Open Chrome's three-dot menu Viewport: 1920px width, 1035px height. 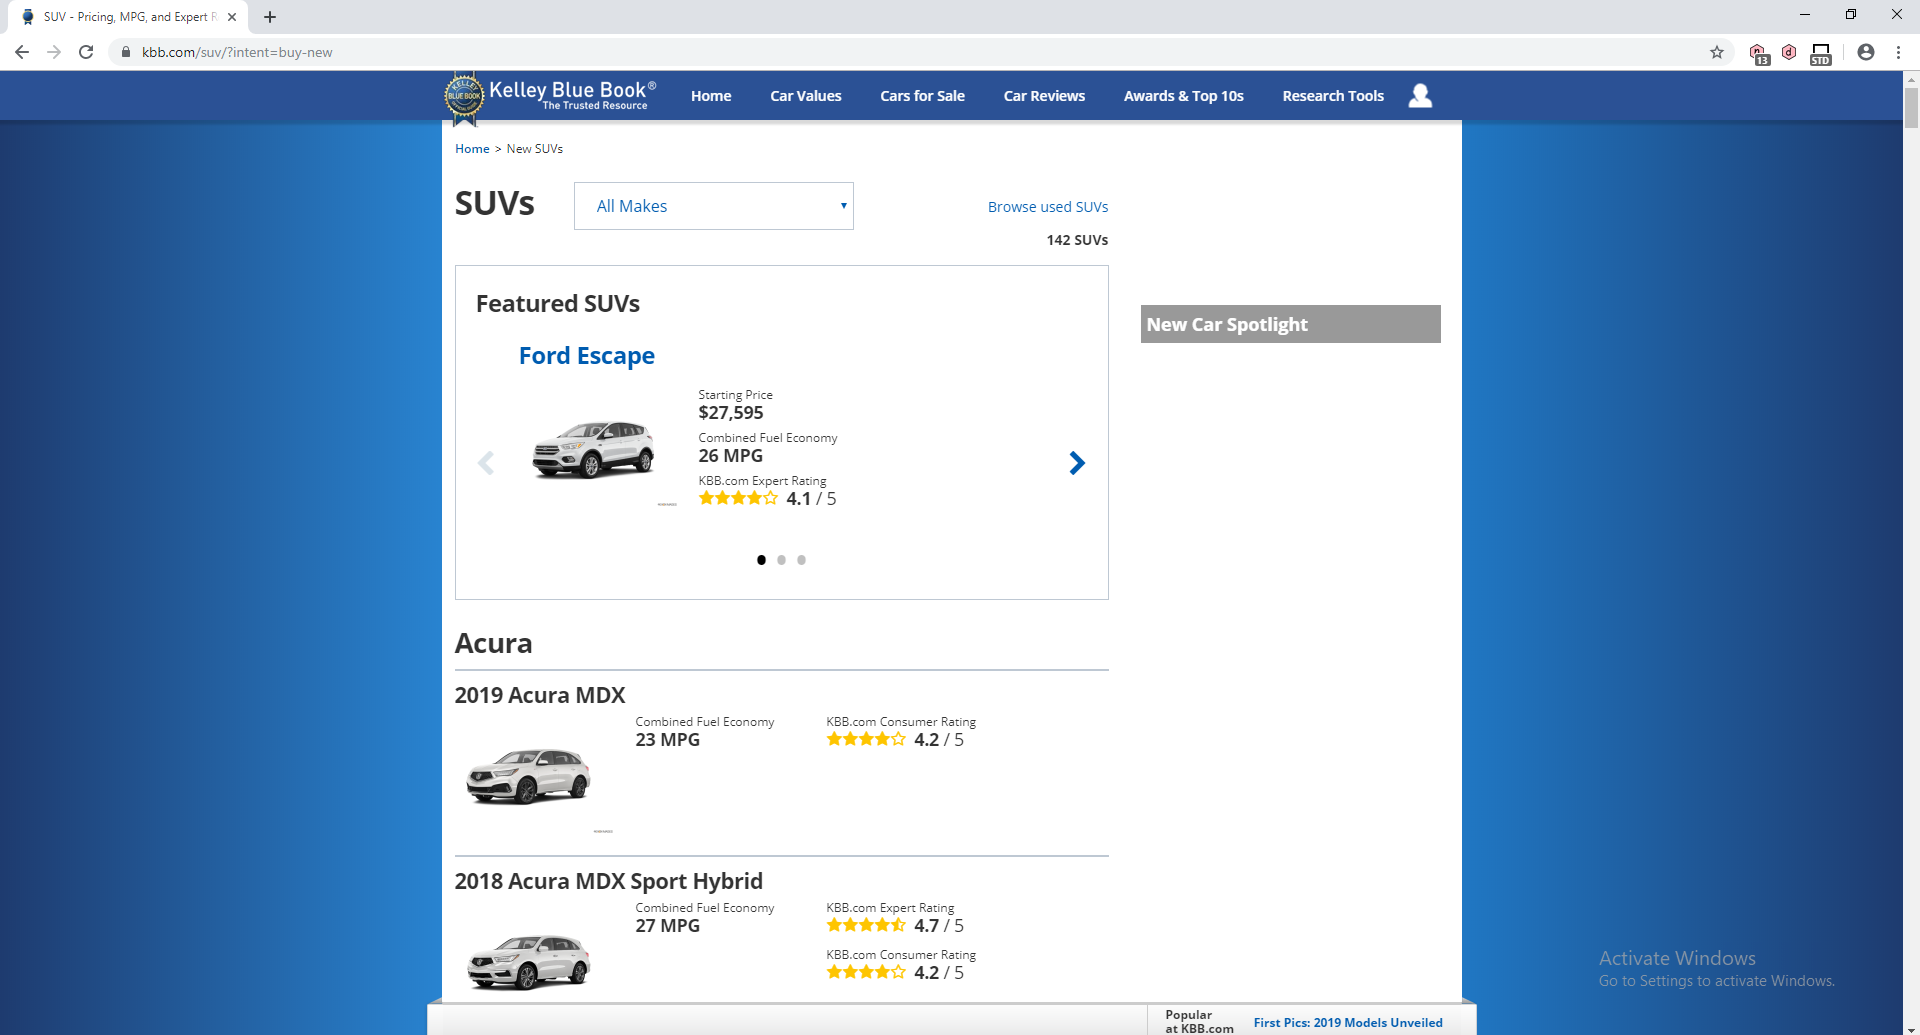1899,52
